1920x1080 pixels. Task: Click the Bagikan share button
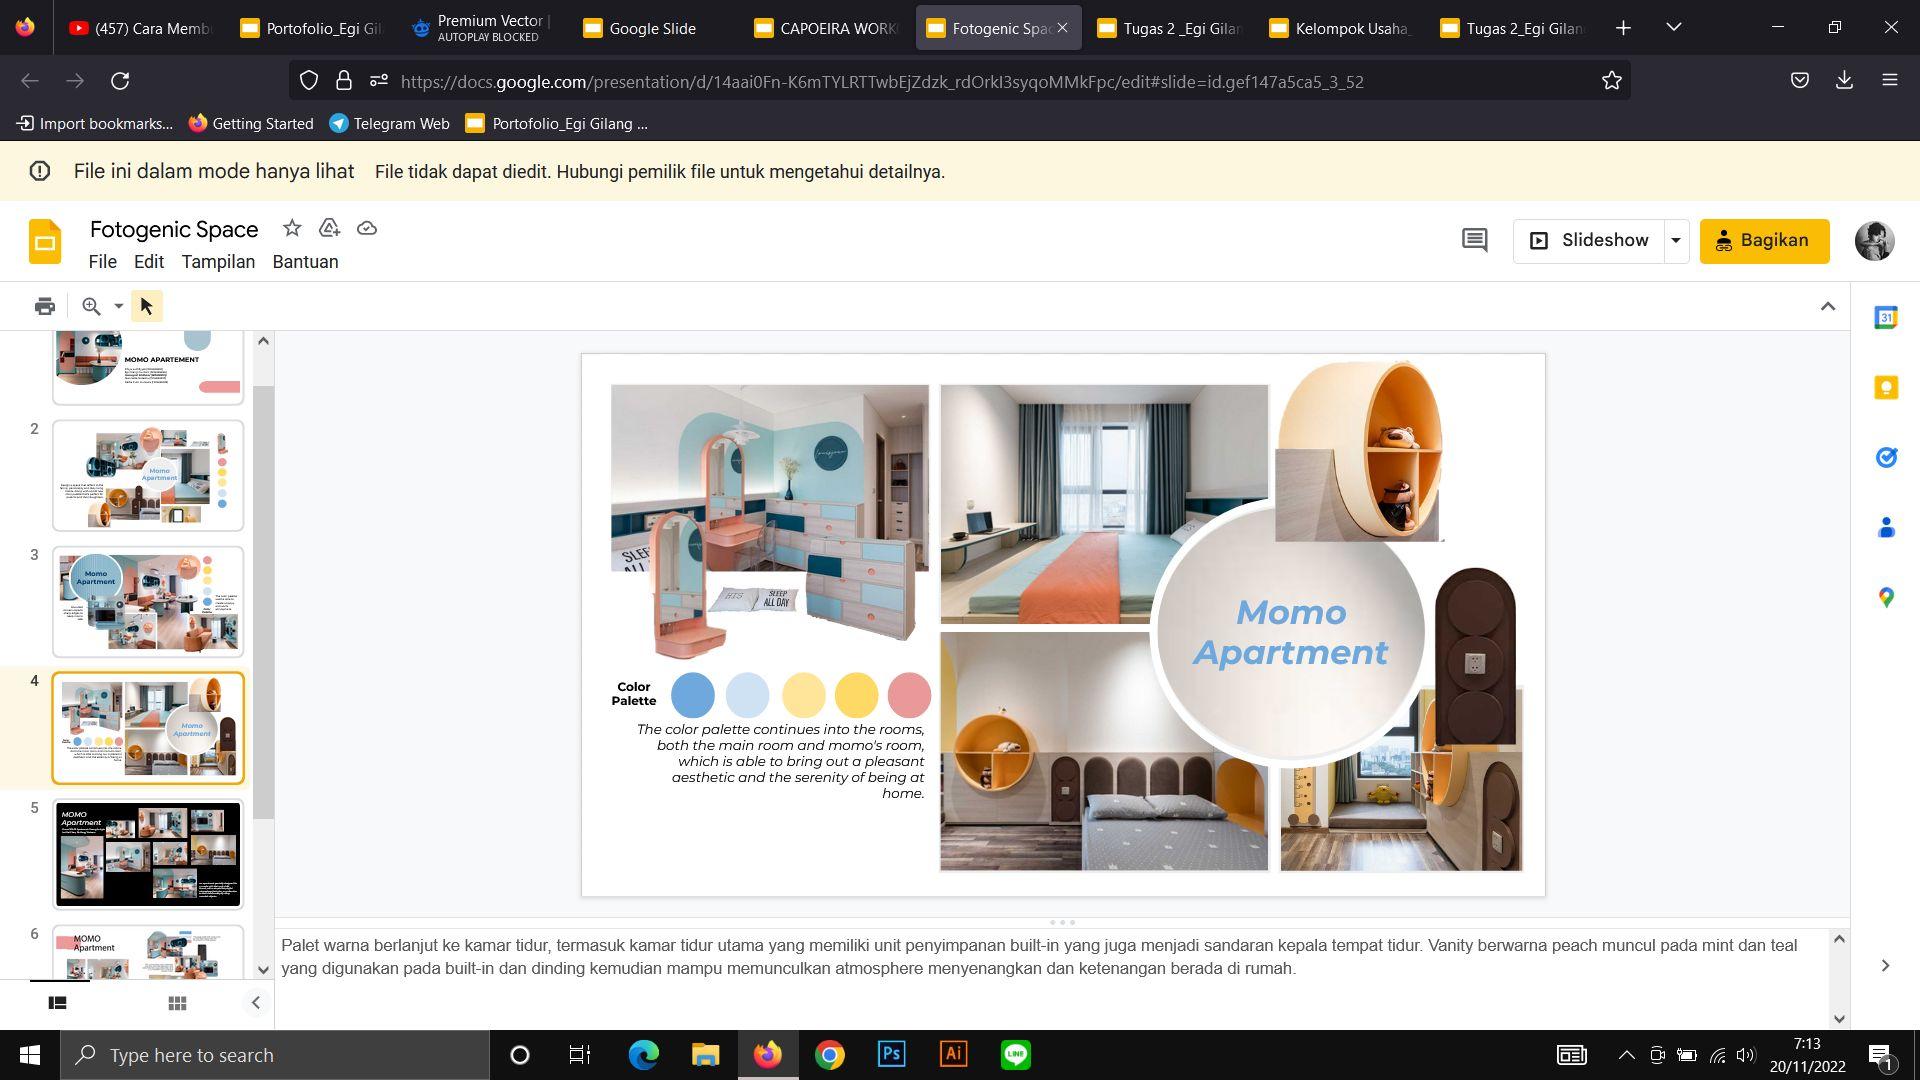[1764, 240]
